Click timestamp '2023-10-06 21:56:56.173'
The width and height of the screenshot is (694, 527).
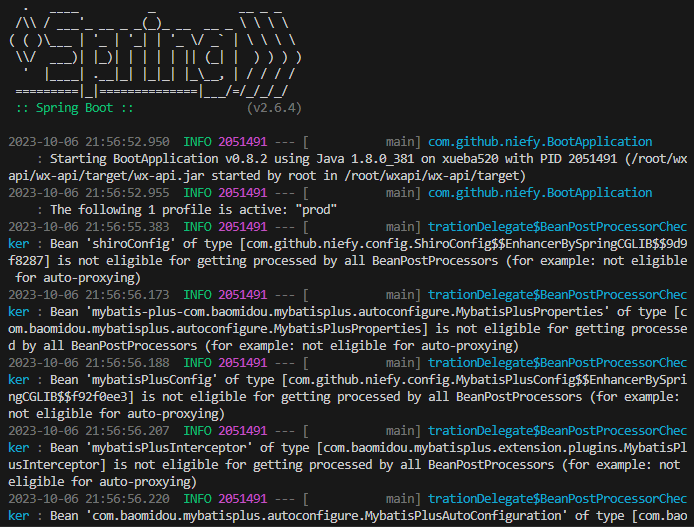pos(89,295)
